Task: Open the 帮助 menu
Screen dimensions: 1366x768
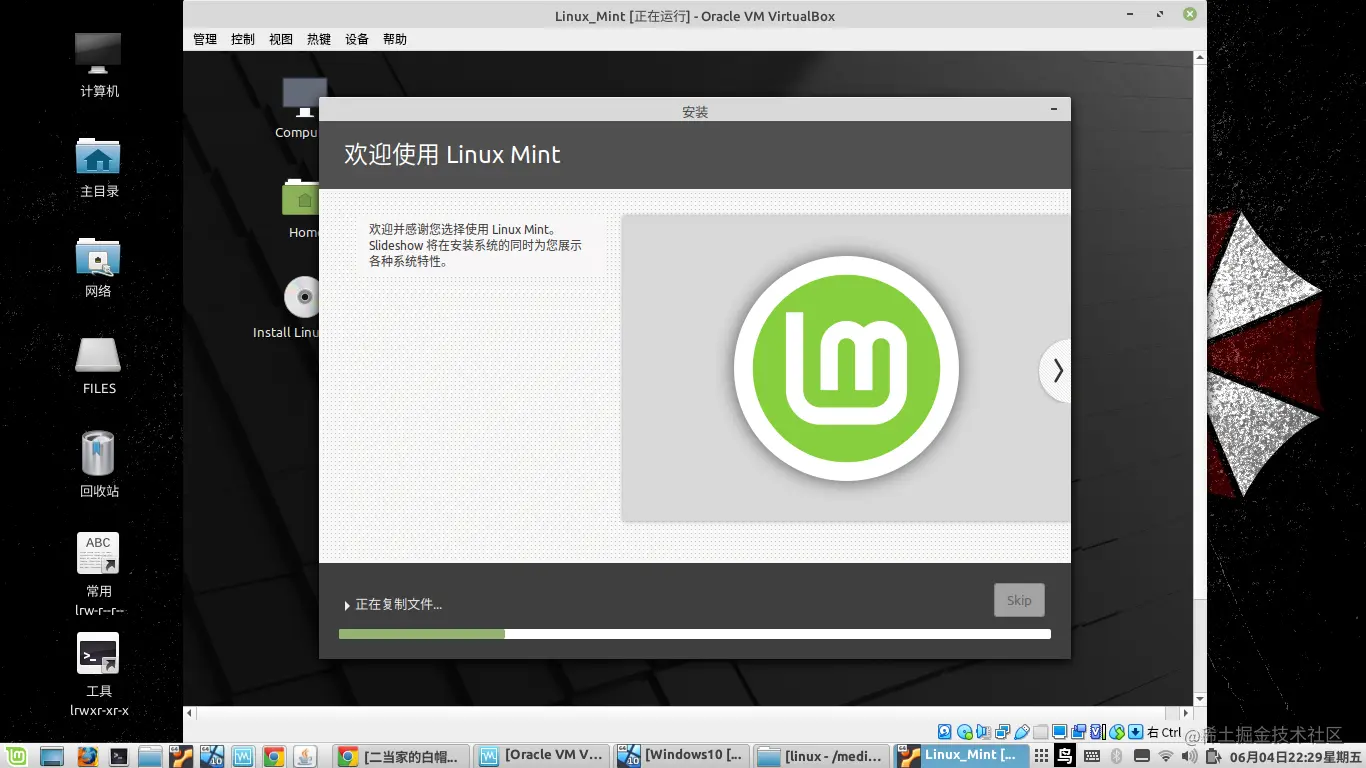Action: [395, 39]
